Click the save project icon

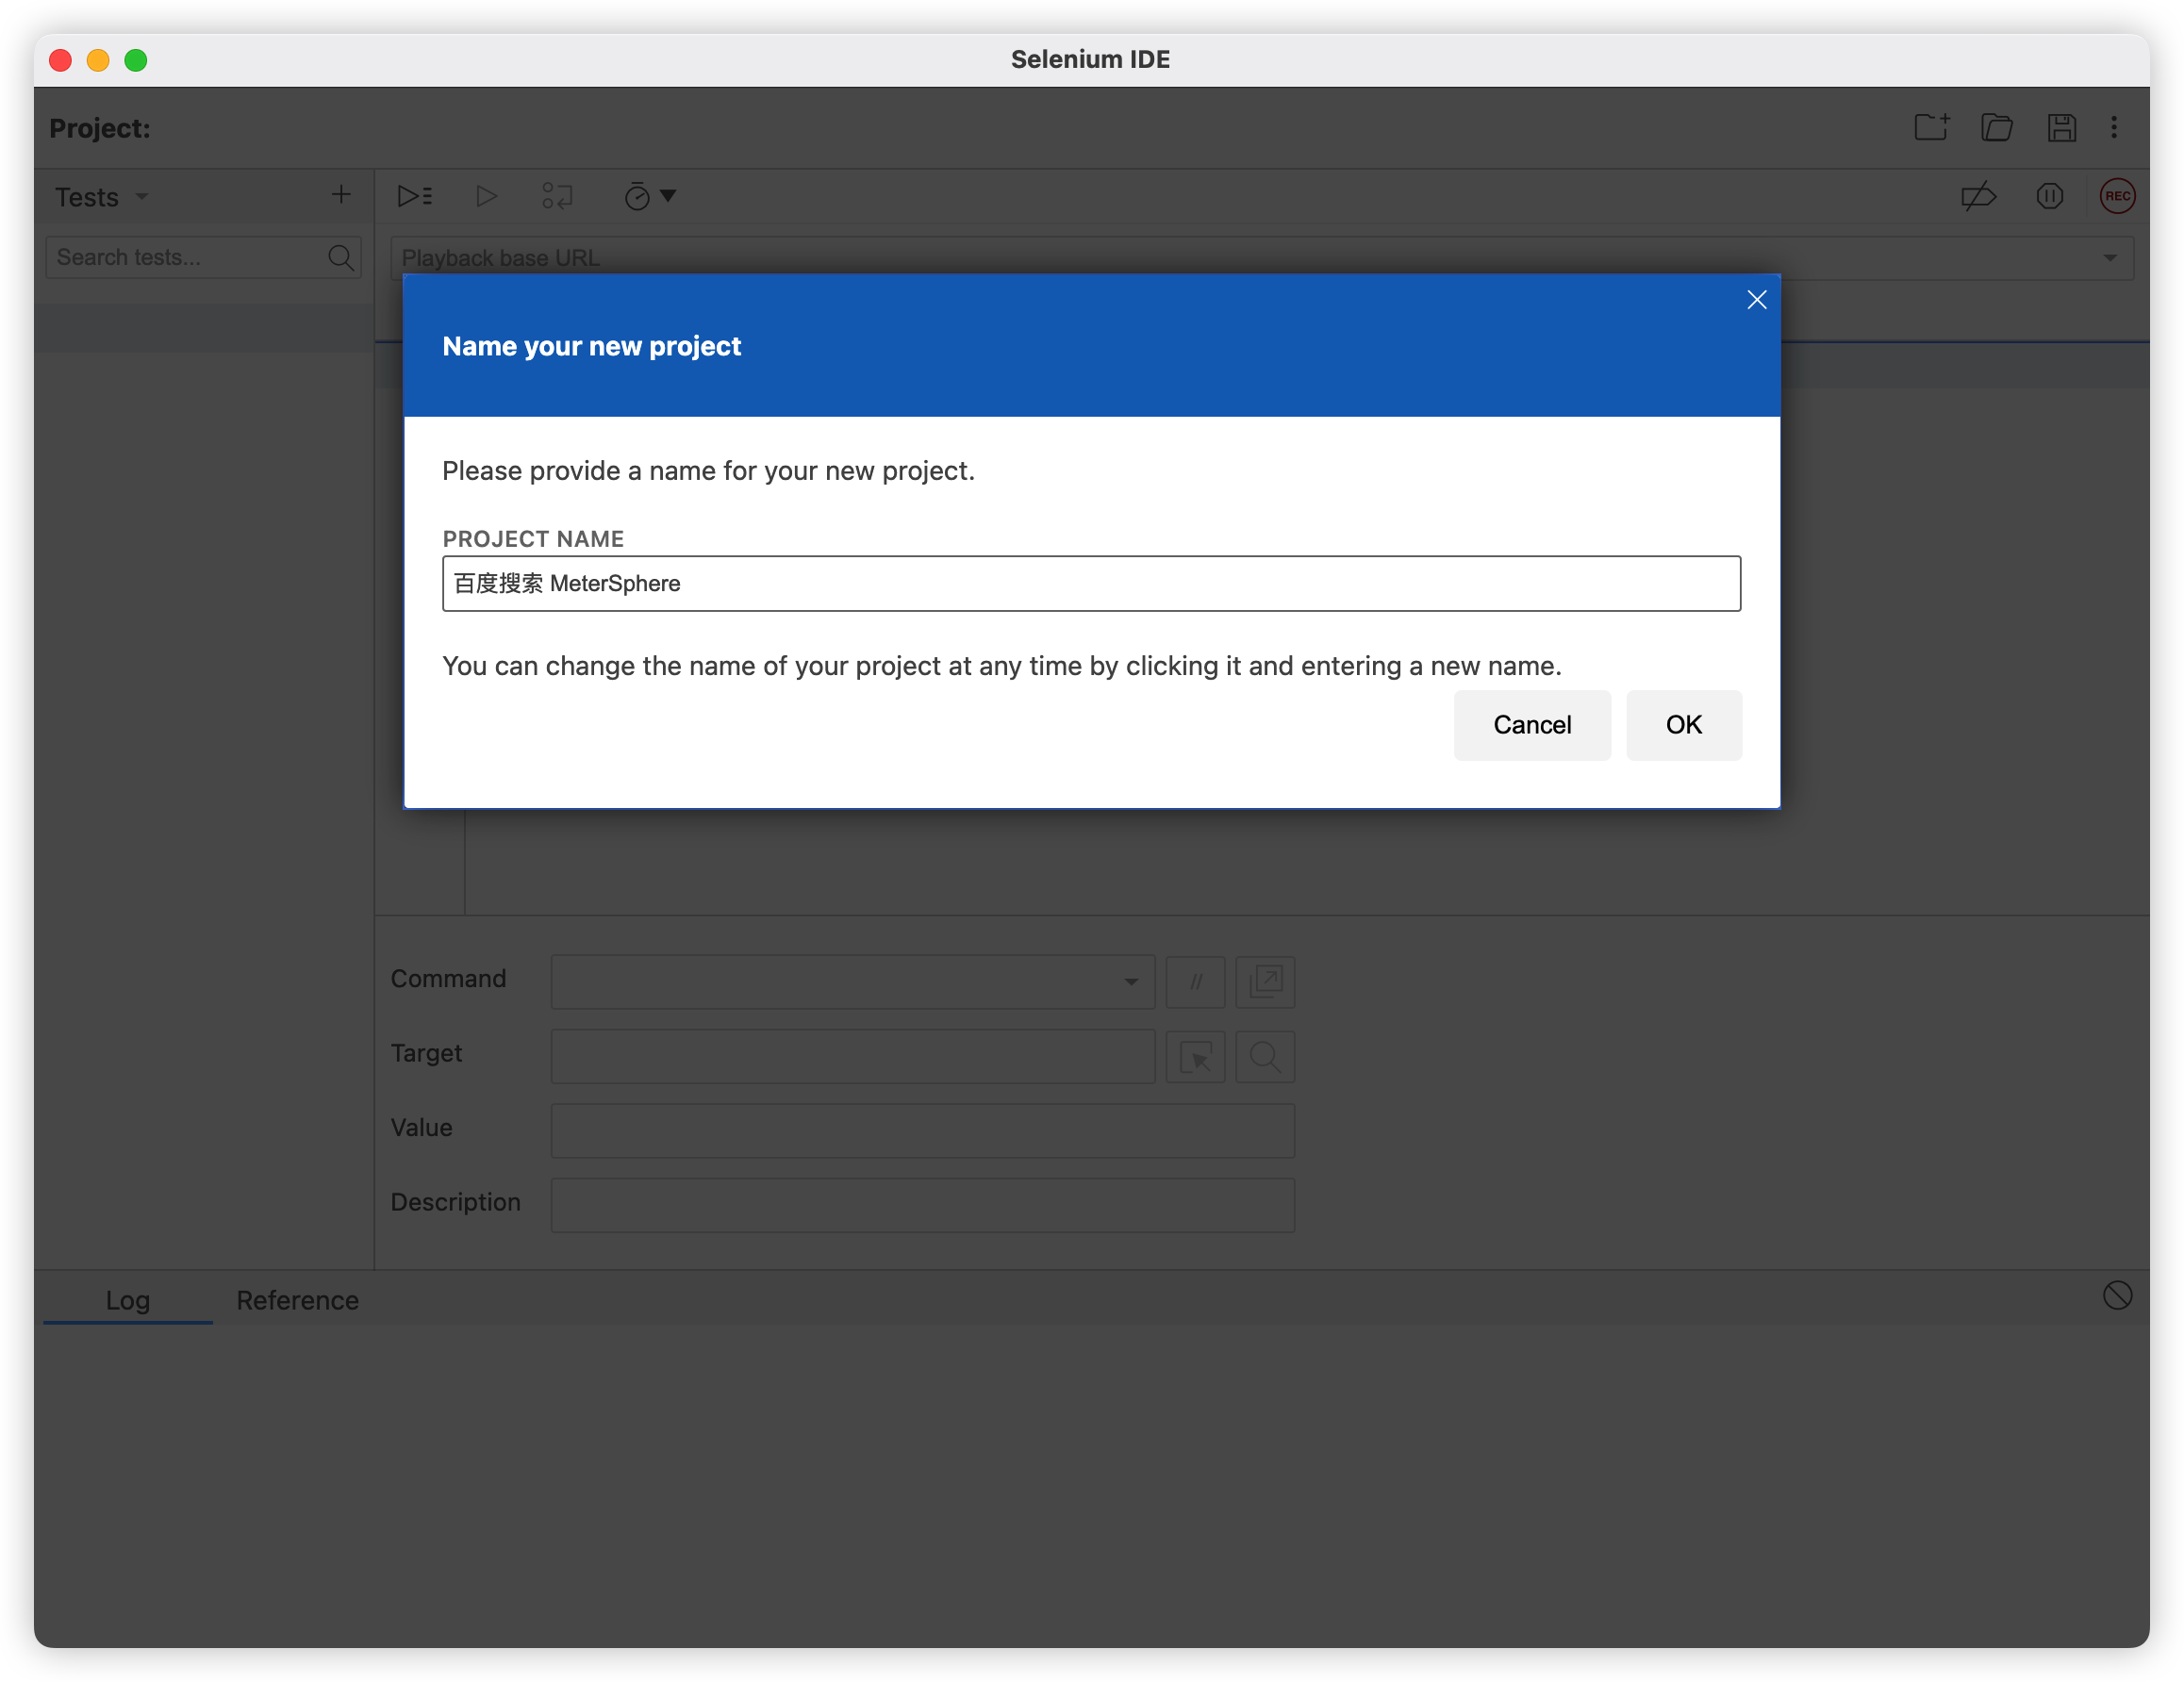point(2061,127)
